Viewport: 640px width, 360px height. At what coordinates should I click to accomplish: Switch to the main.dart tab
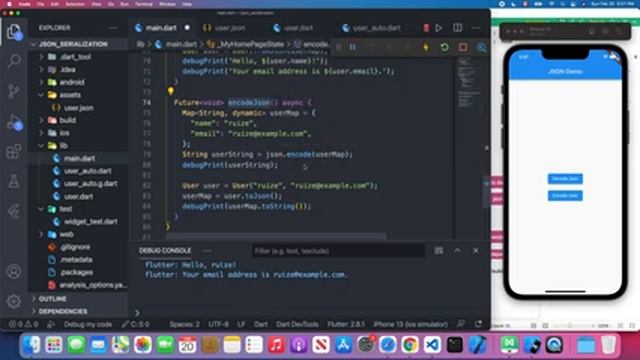(162, 28)
